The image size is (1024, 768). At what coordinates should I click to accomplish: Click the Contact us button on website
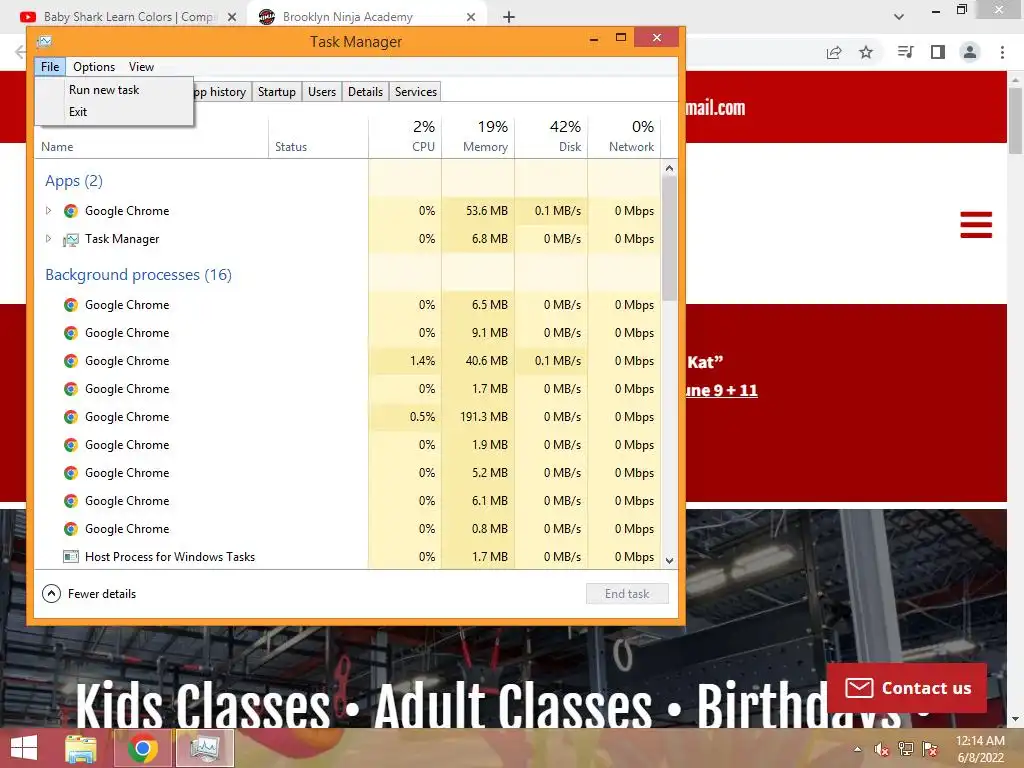(907, 688)
